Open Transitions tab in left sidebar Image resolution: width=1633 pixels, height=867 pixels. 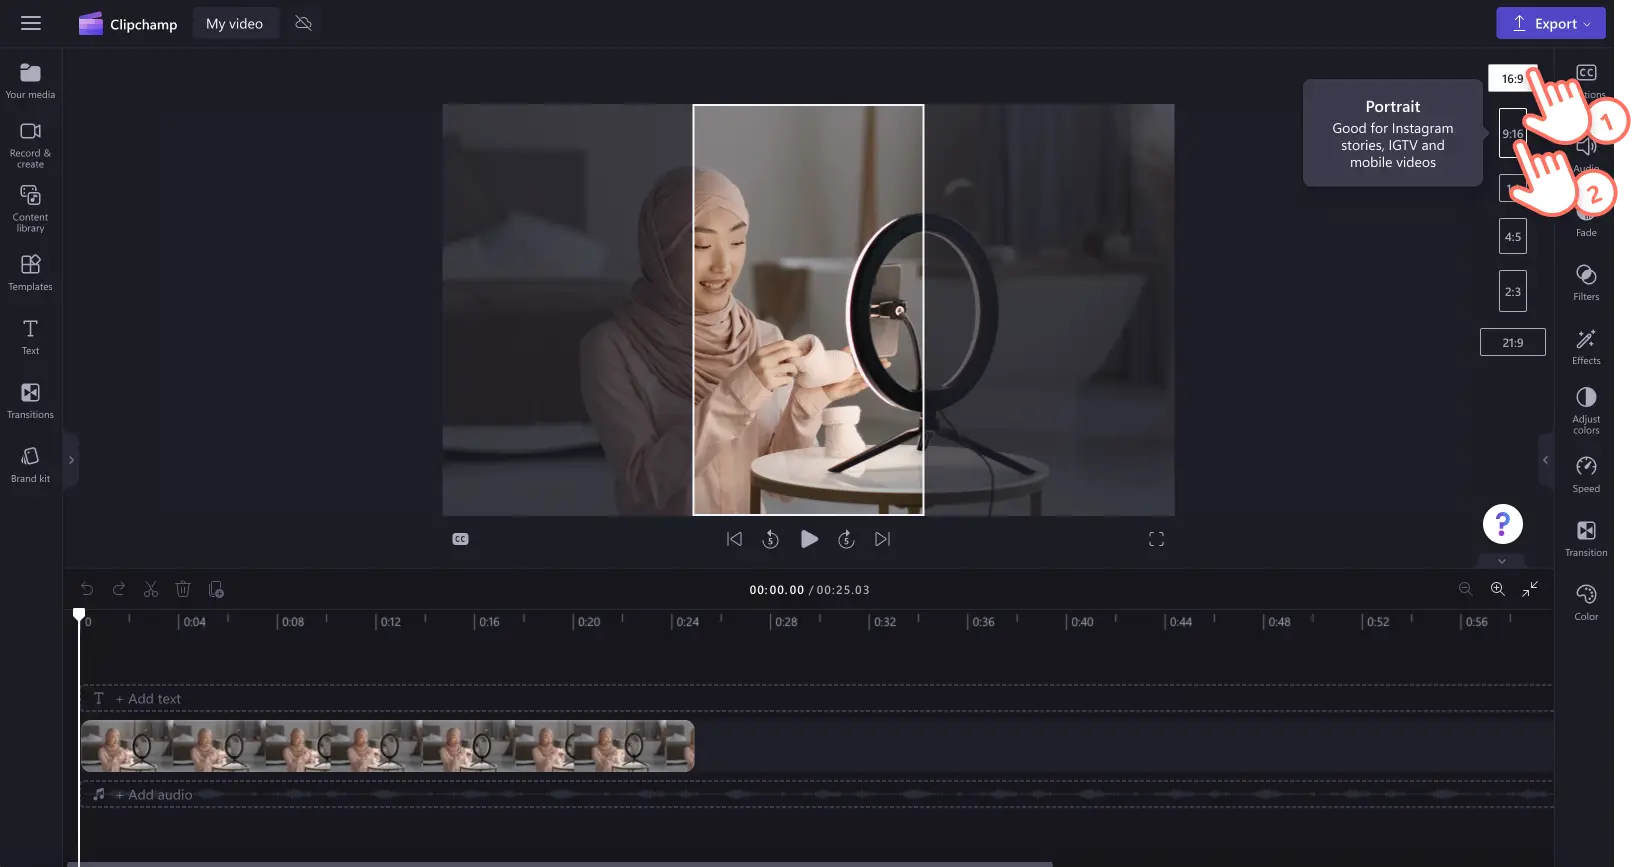[31, 401]
